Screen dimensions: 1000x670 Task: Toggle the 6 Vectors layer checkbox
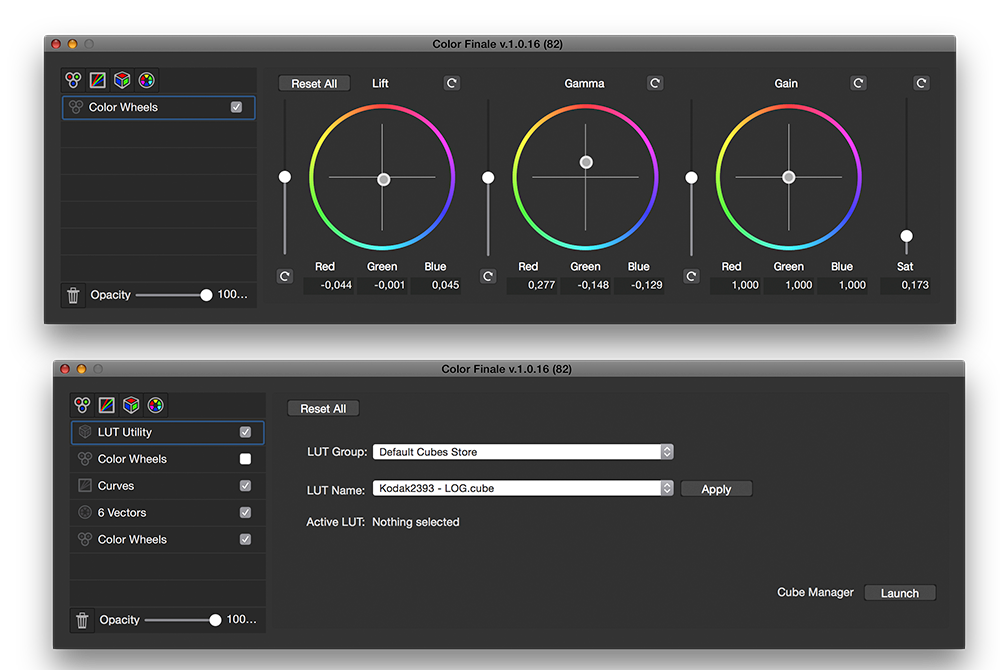click(x=245, y=513)
